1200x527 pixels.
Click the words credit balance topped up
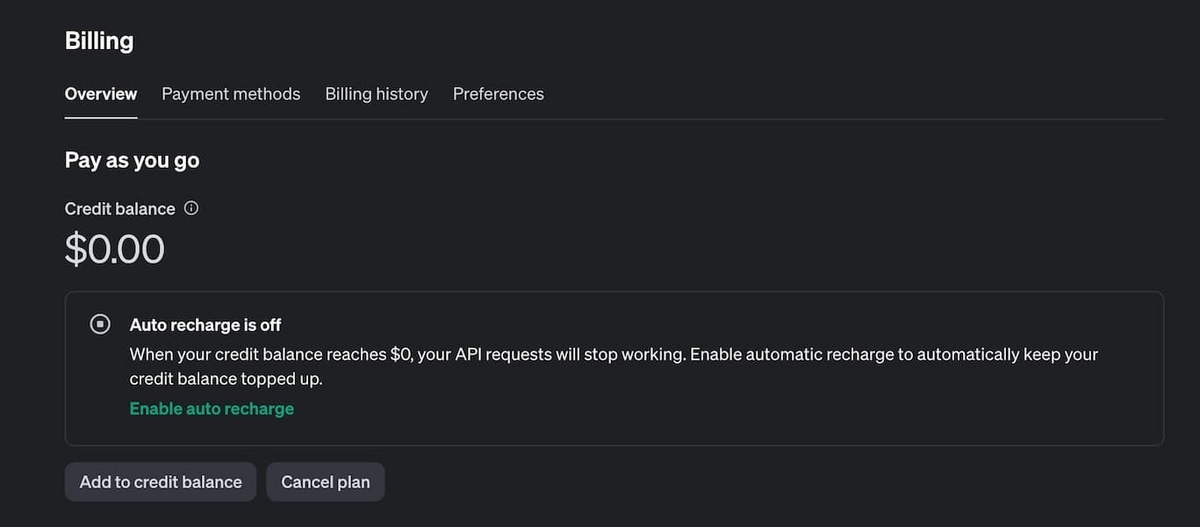click(x=226, y=380)
